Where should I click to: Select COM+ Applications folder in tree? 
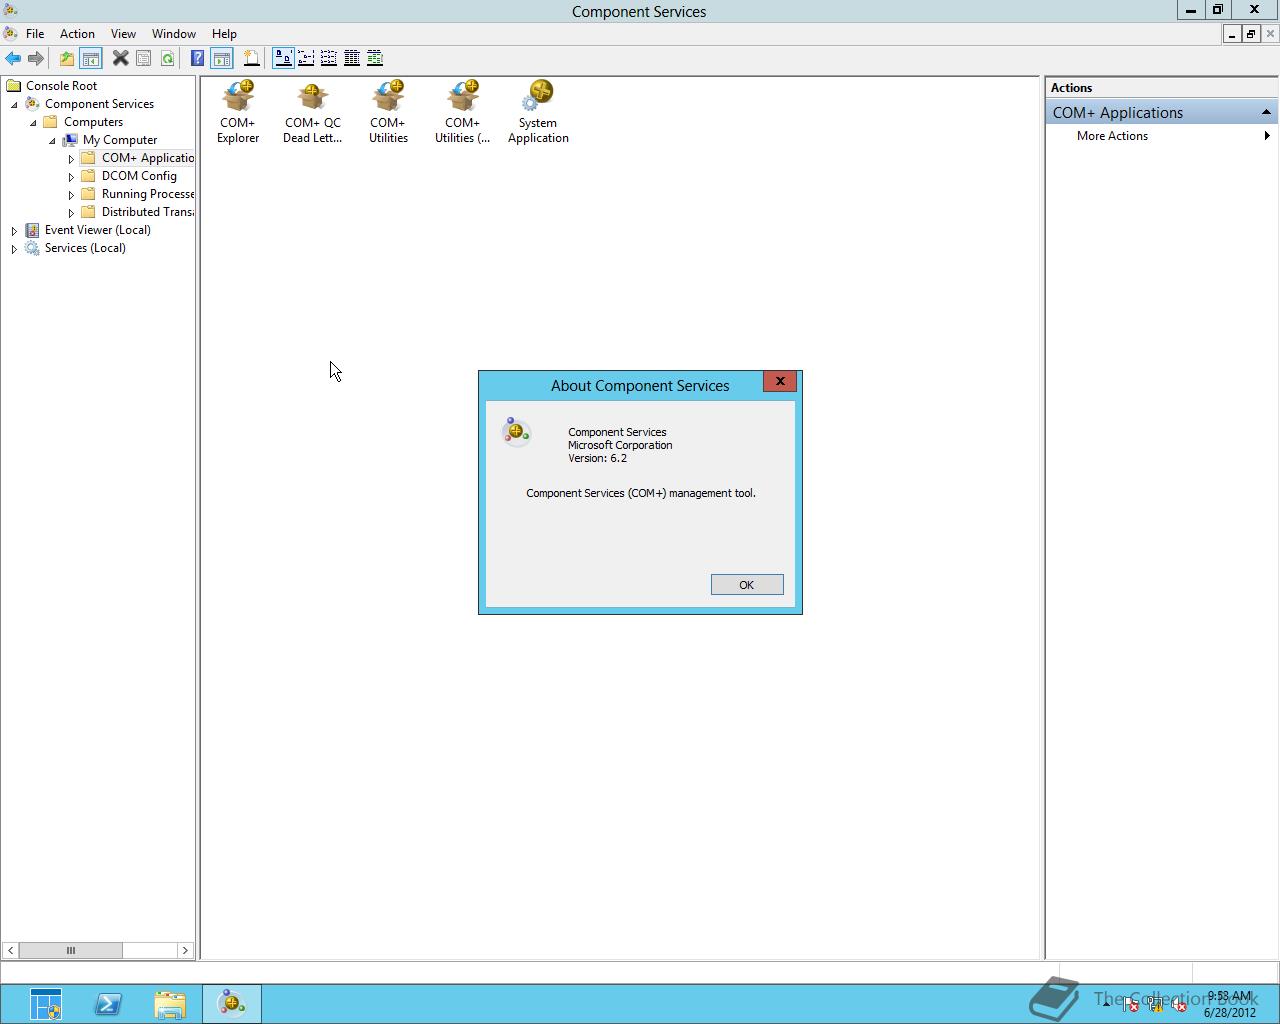pyautogui.click(x=147, y=158)
